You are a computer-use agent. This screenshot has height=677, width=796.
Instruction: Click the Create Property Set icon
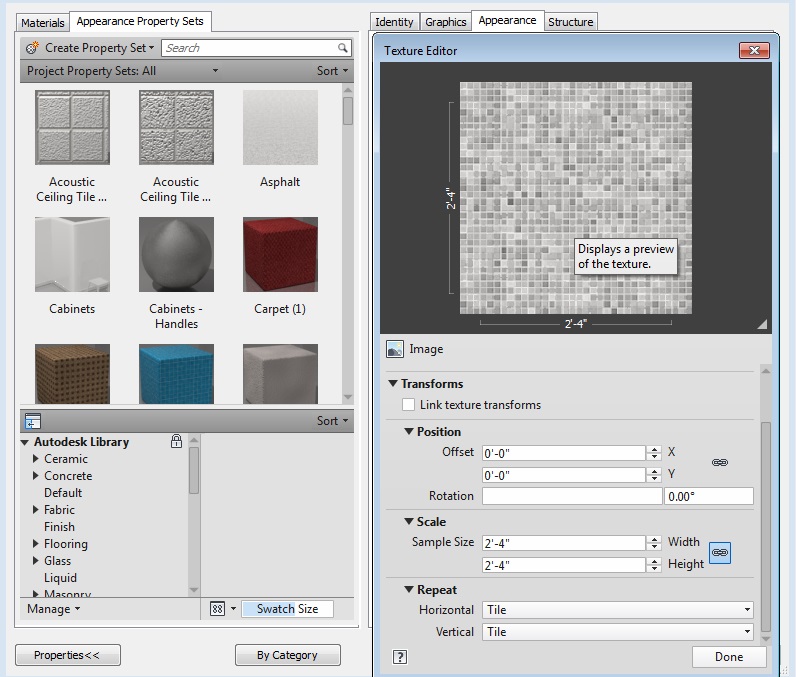pyautogui.click(x=33, y=47)
